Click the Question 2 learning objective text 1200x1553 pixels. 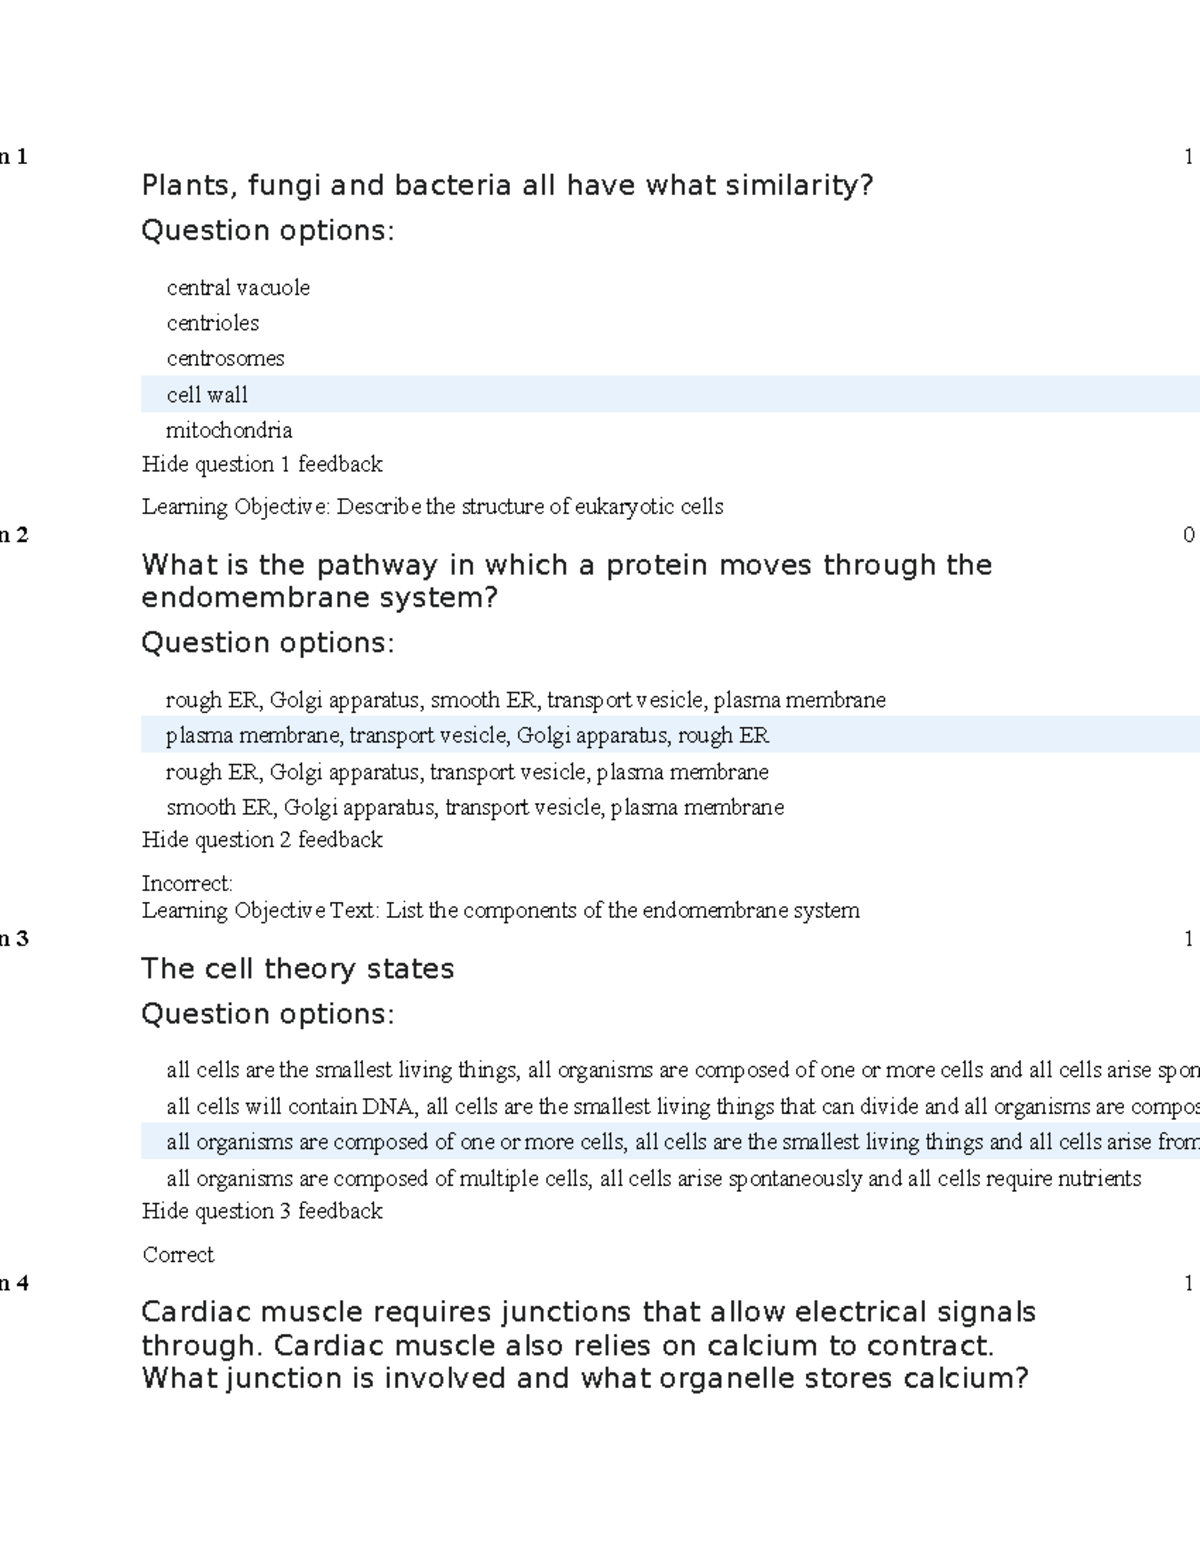501,911
